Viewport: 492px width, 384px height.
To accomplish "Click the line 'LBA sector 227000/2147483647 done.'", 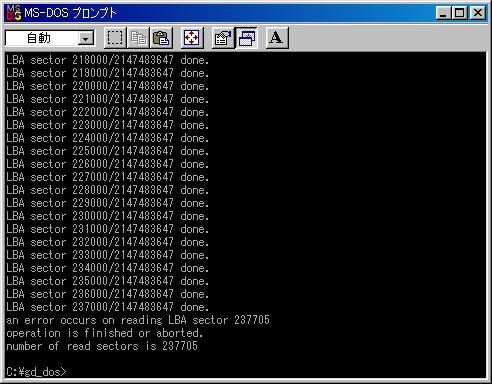I will point(107,177).
